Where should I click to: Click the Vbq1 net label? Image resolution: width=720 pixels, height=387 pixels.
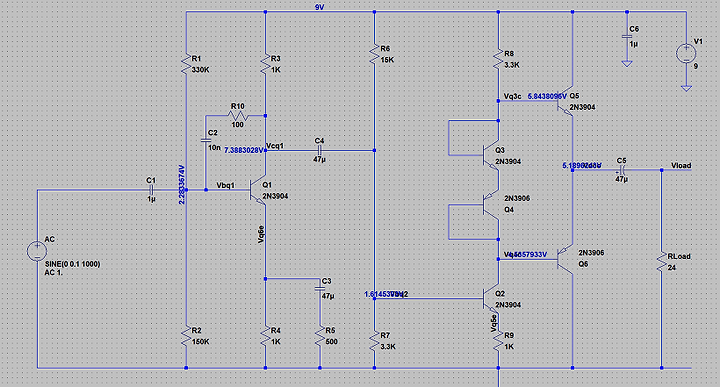tap(225, 185)
